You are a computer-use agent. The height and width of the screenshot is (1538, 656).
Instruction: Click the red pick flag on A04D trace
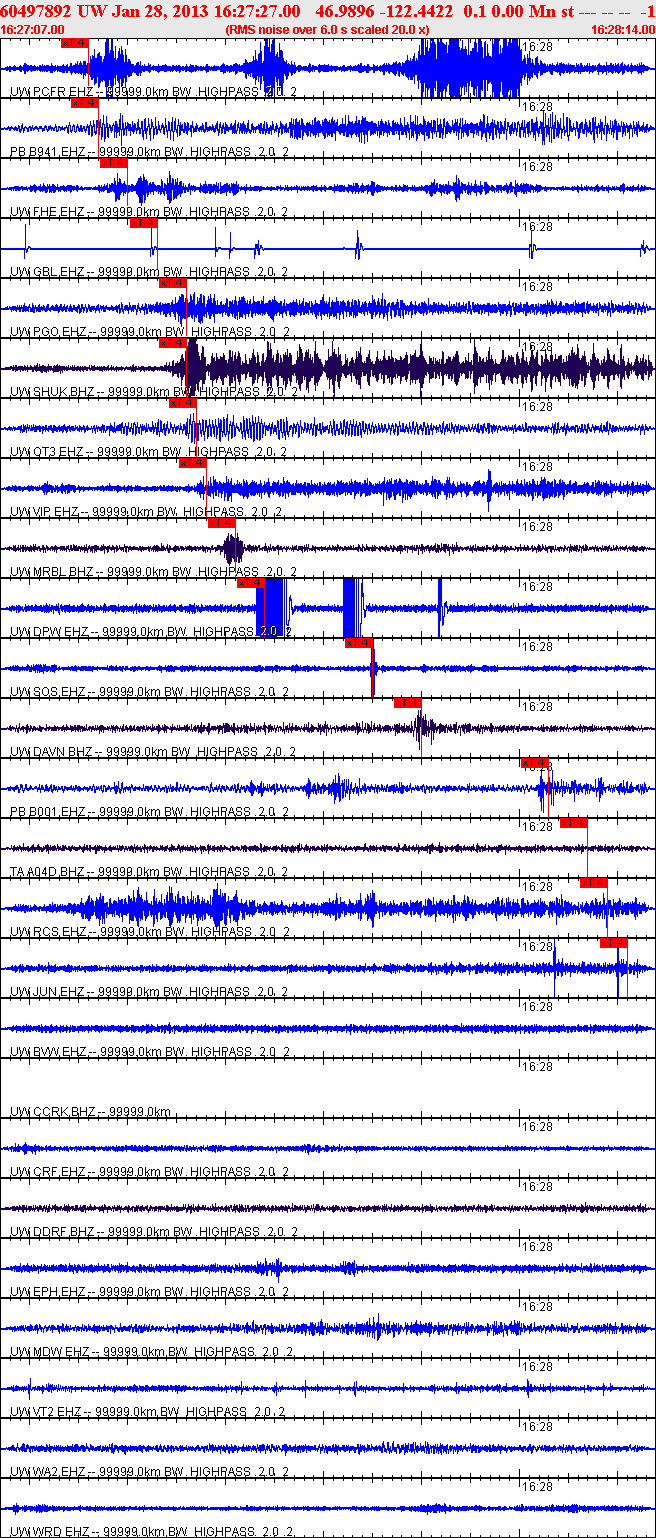pos(574,823)
